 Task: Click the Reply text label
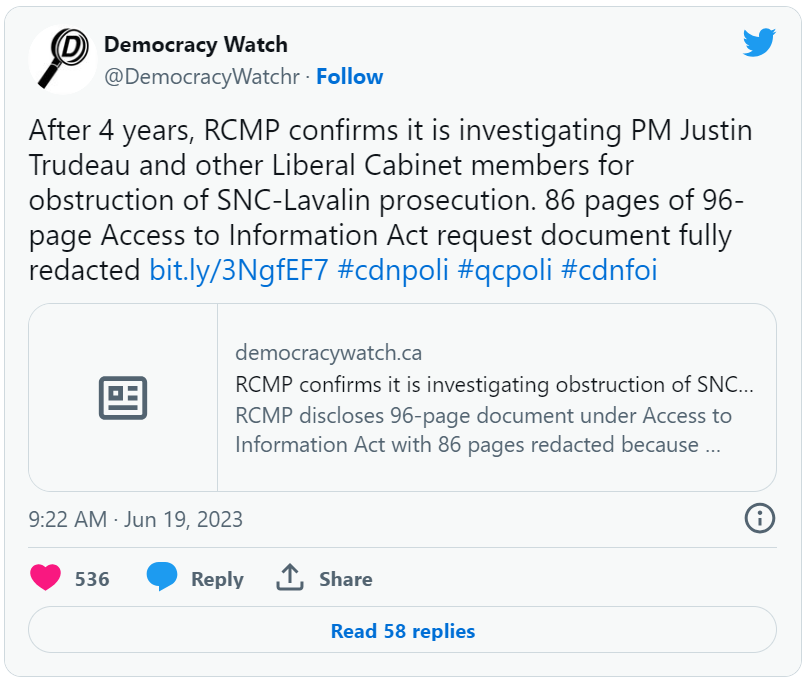[217, 579]
